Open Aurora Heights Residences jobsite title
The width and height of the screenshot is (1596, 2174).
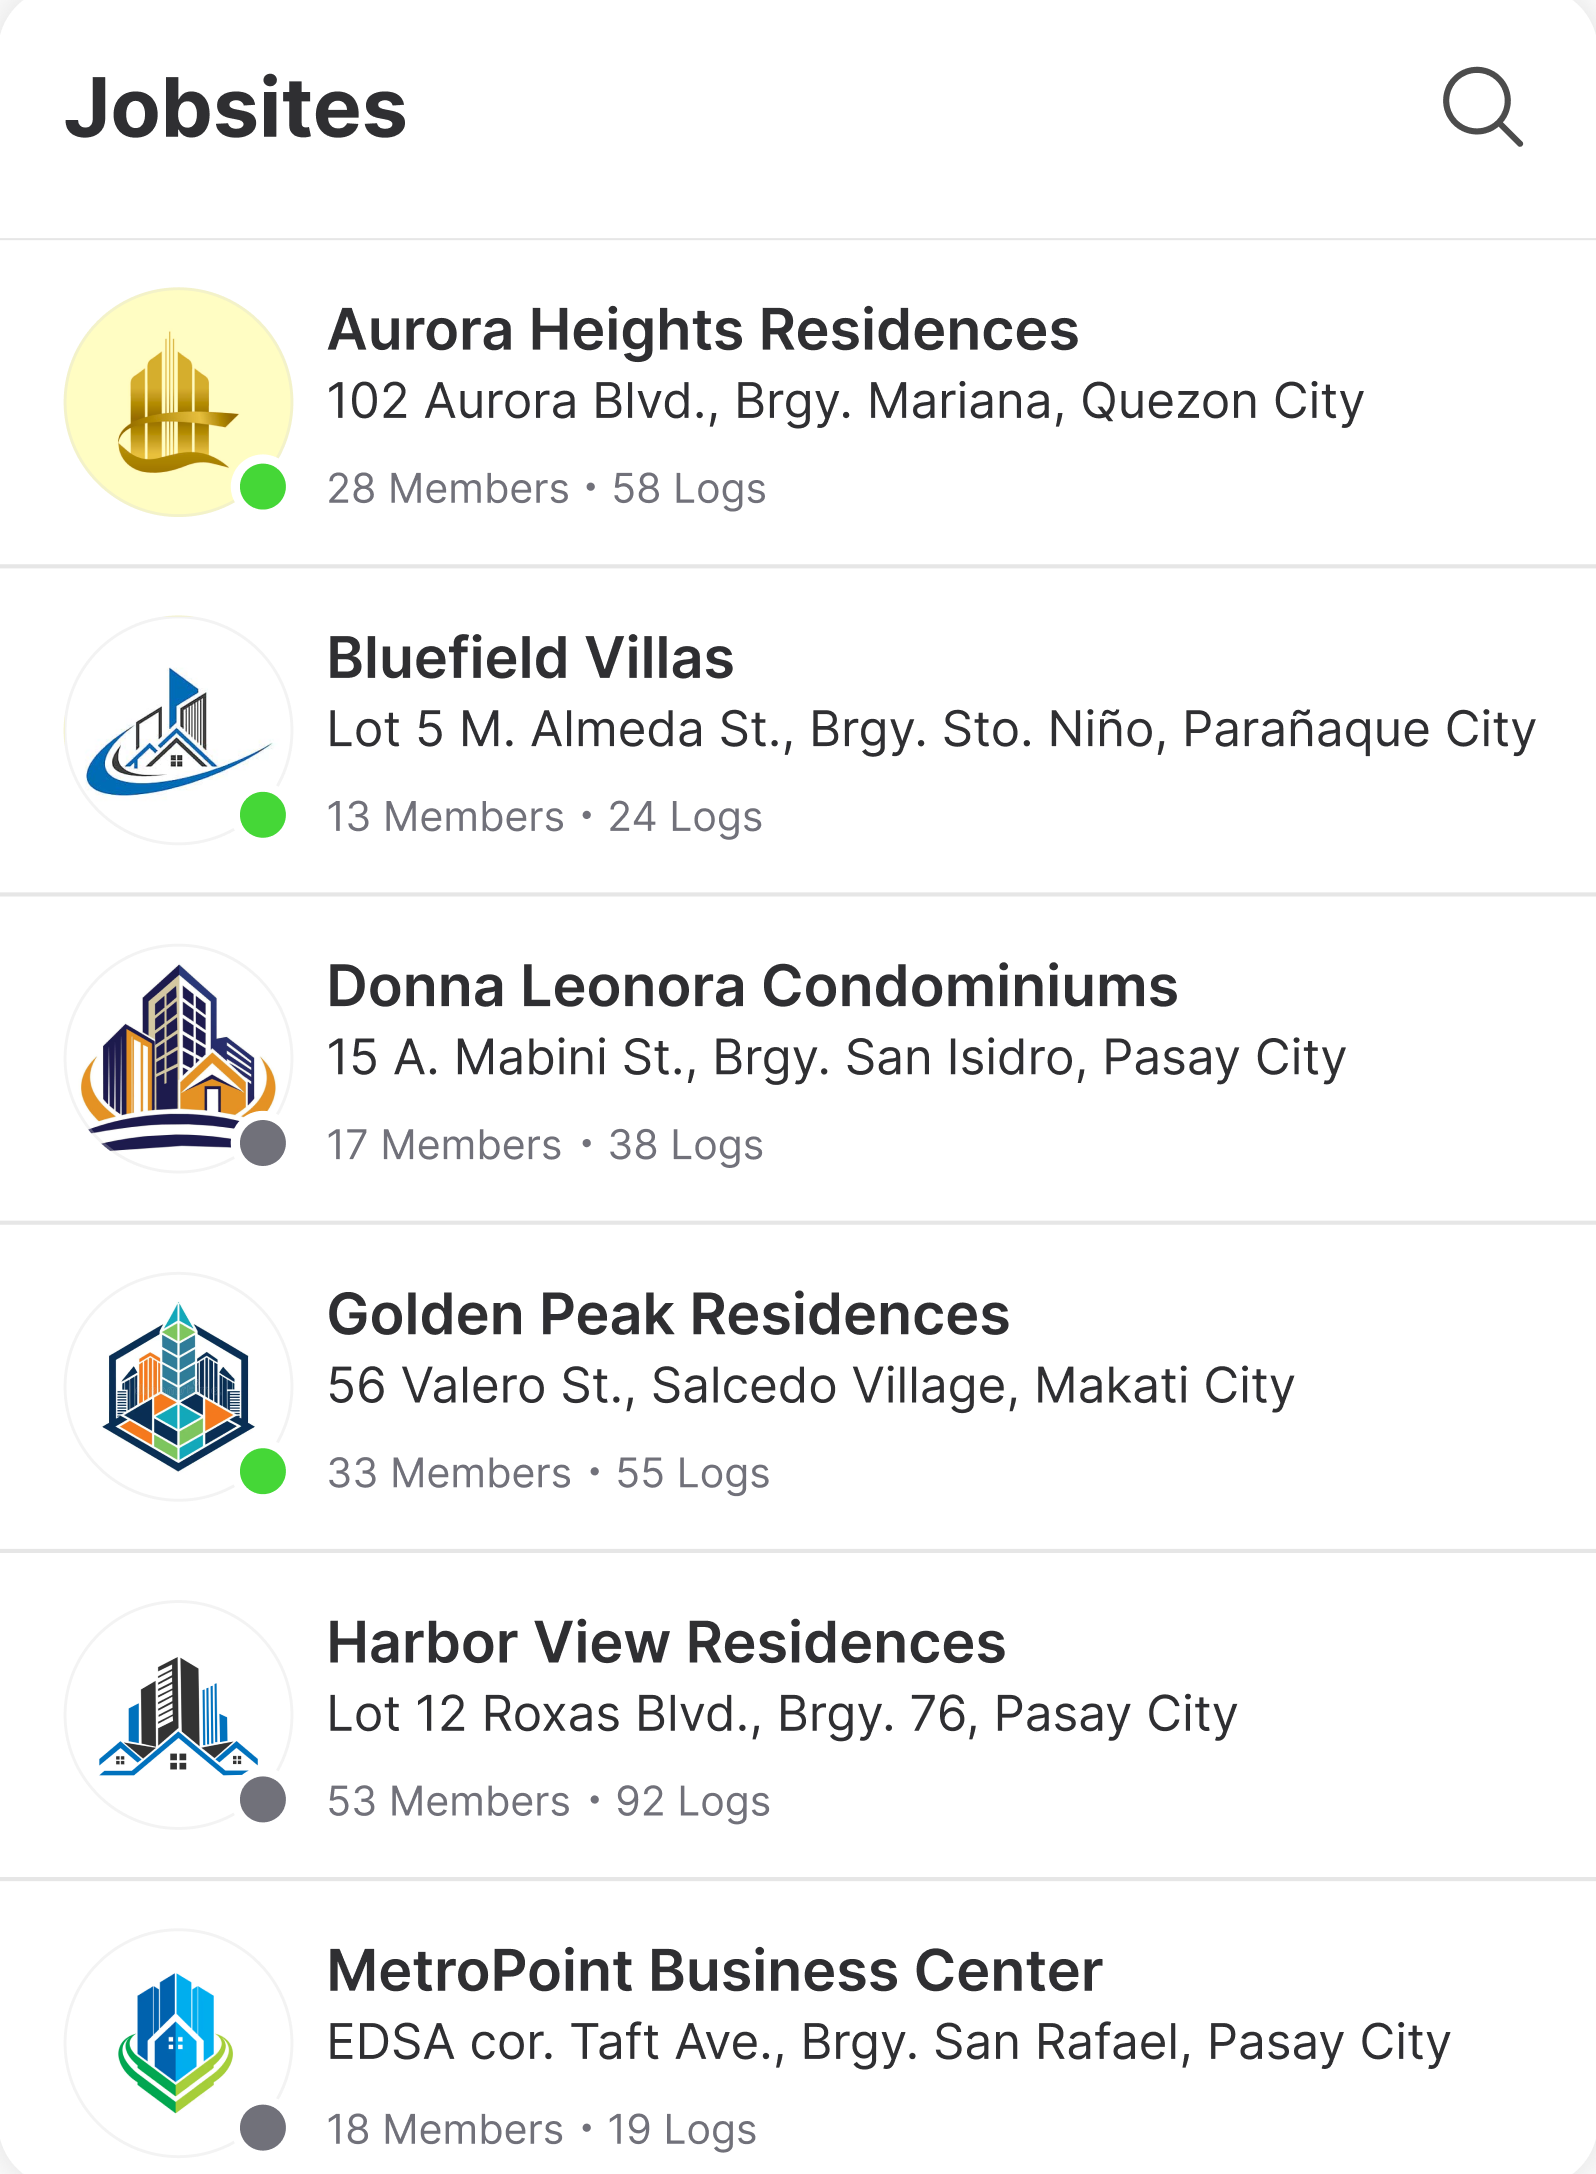coord(703,330)
